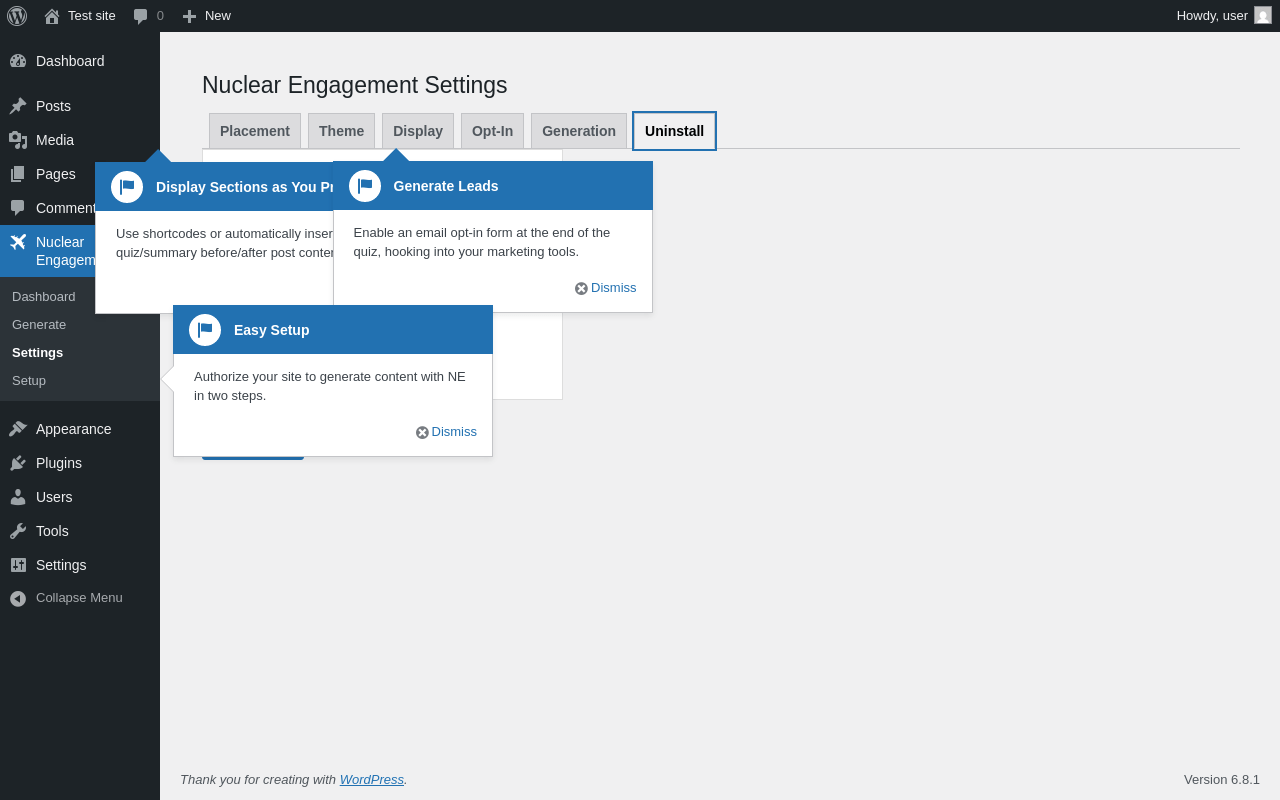Click the Plugins plug icon
The image size is (1280, 800).
point(18,463)
